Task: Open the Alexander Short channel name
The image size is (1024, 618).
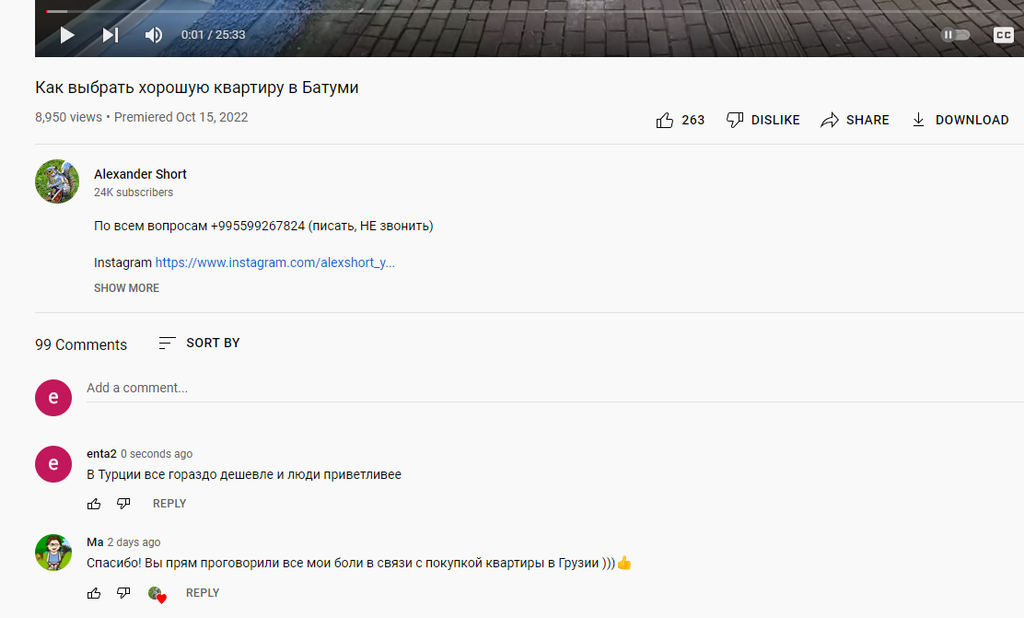Action: coord(140,174)
